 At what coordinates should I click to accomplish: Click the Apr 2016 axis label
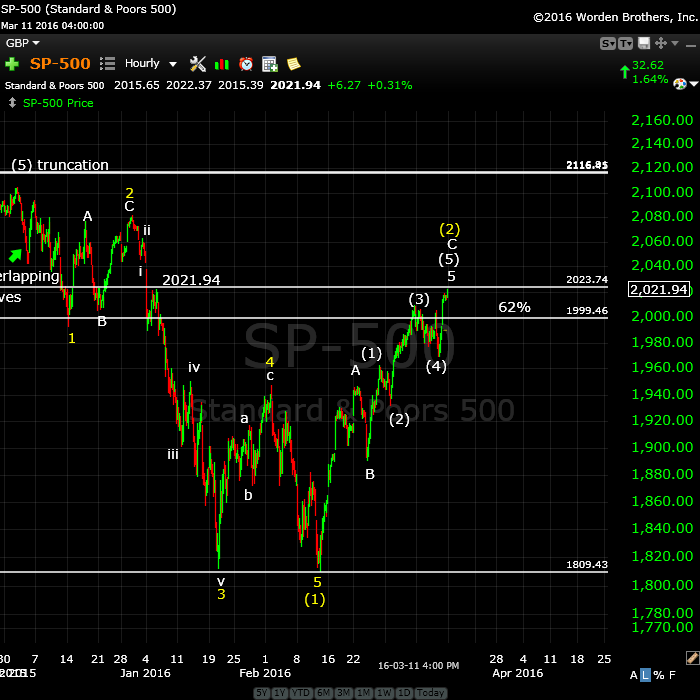click(x=517, y=673)
